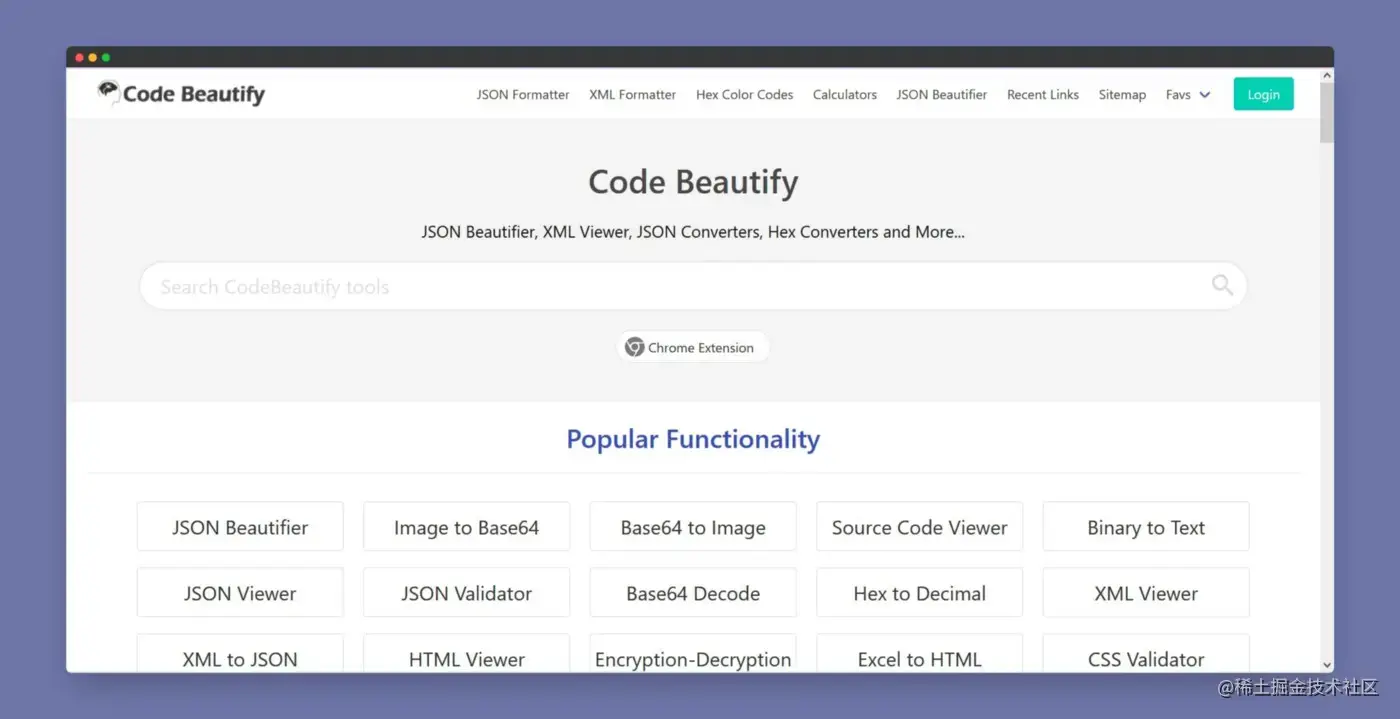Click the Chrome icon in Chrome Extension button

634,347
